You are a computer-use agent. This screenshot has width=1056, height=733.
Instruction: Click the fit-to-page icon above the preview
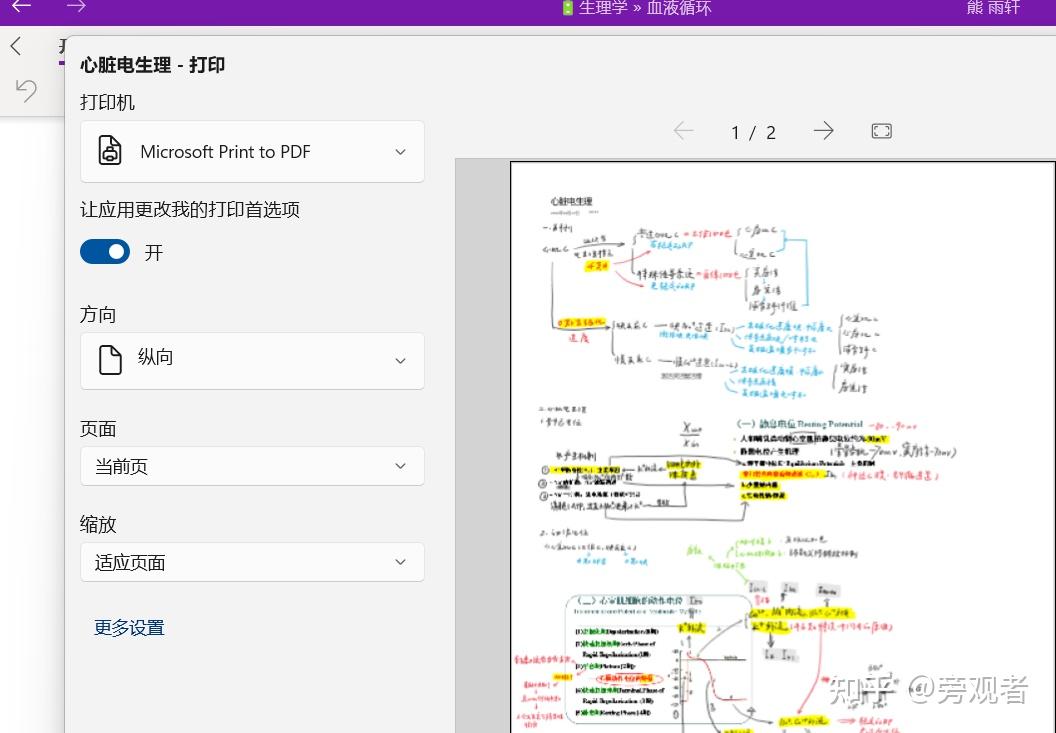pyautogui.click(x=881, y=130)
